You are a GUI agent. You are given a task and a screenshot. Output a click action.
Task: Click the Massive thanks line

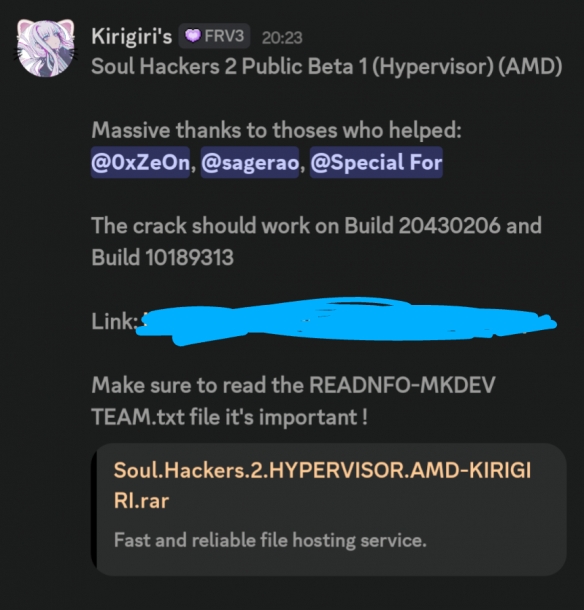click(276, 130)
